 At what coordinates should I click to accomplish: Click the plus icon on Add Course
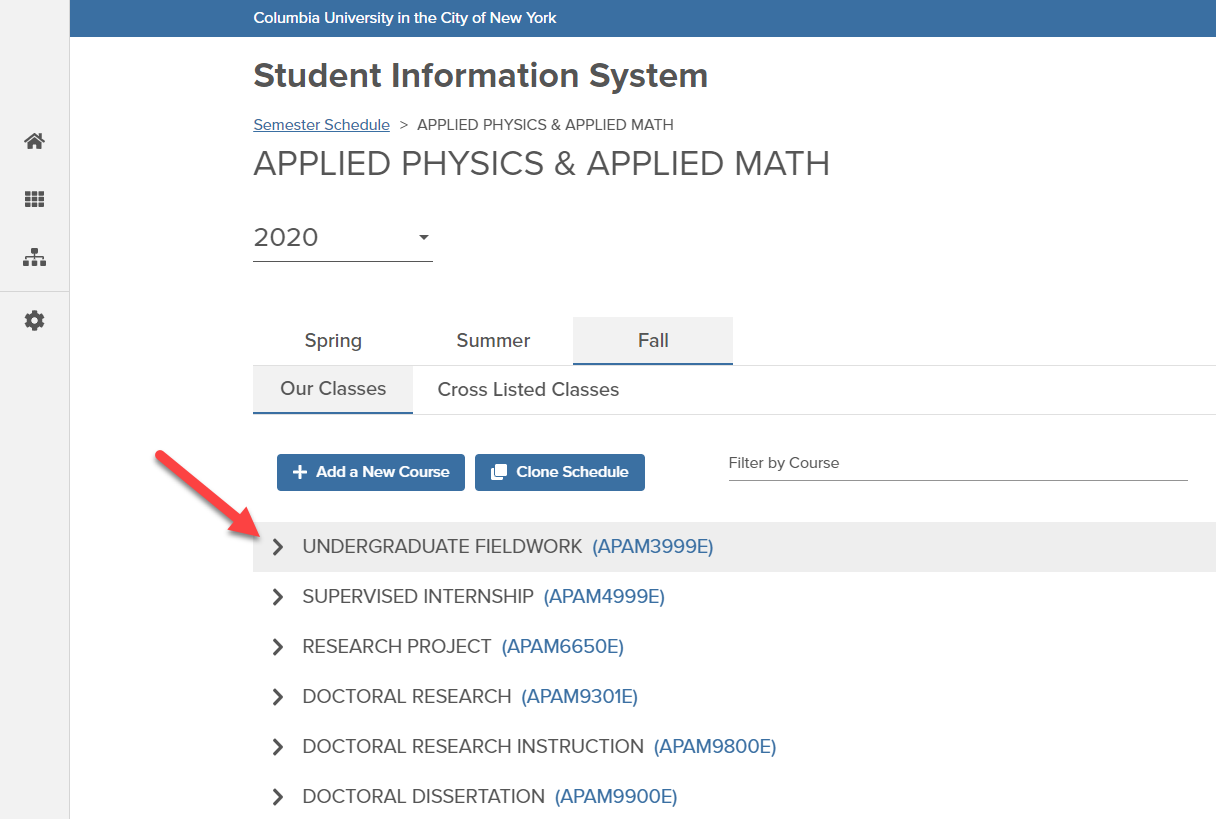(300, 472)
